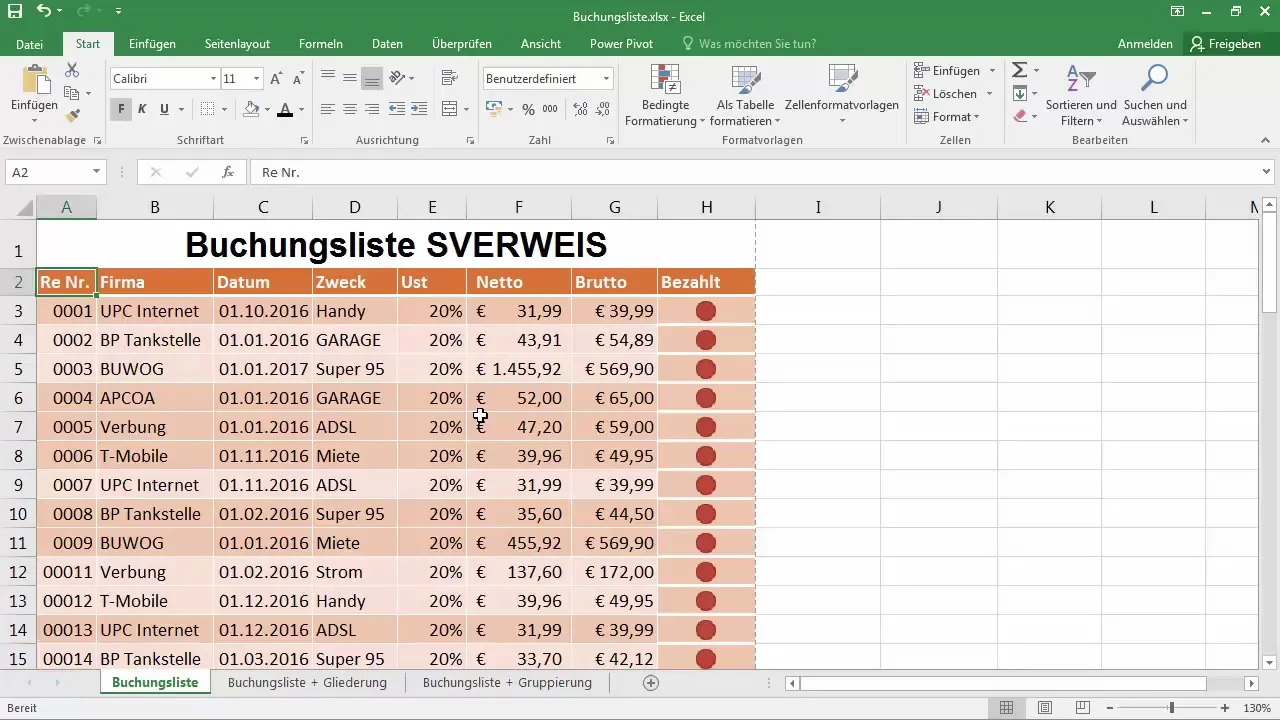Click the large Einfügen paste icon
Viewport: 1280px width, 720px height.
pos(34,80)
